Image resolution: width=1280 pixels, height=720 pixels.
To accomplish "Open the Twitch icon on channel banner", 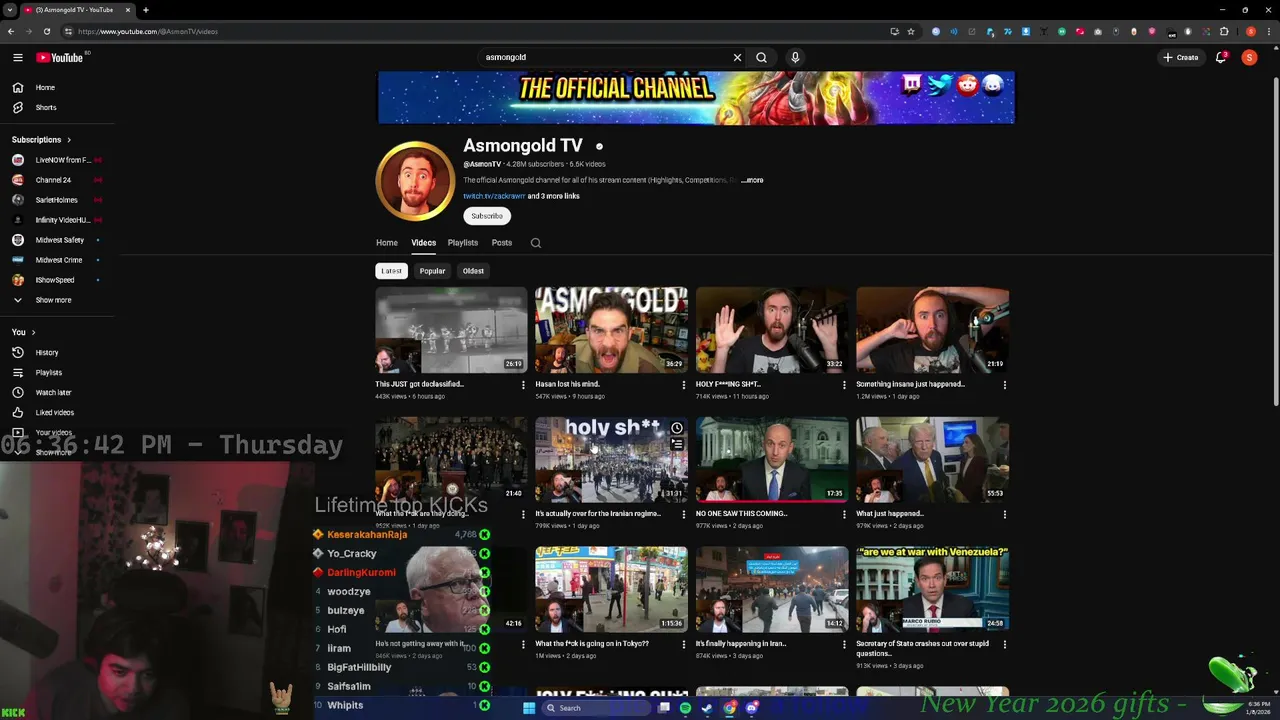I will pos(911,84).
